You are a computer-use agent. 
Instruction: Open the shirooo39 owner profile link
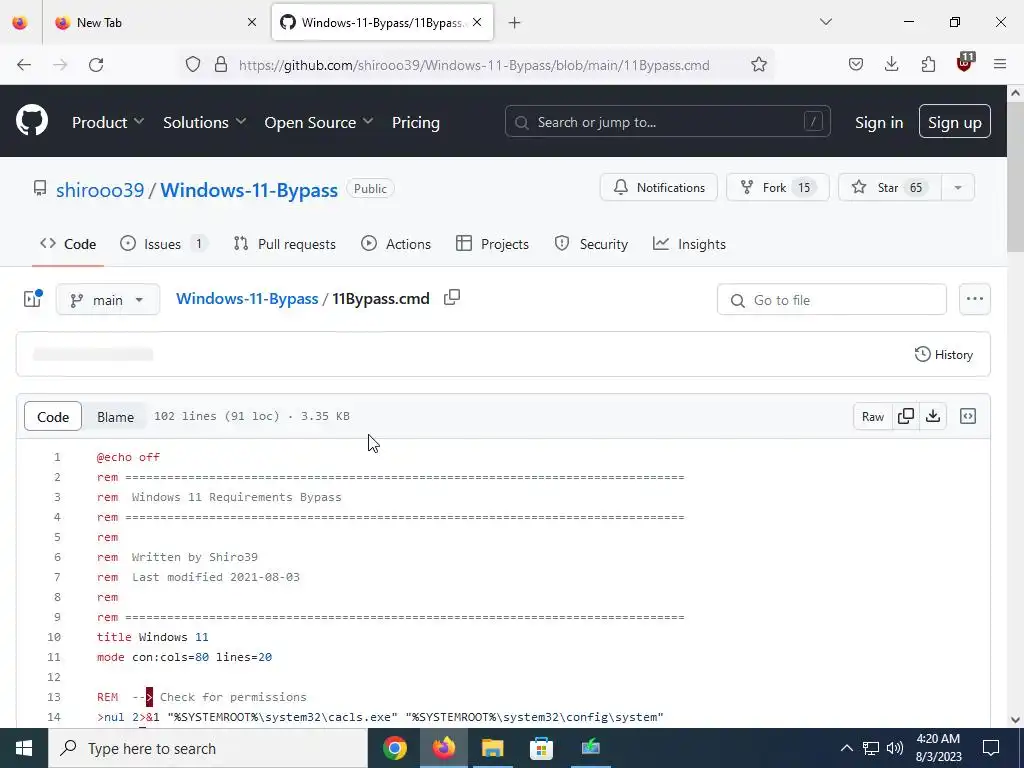(x=100, y=190)
